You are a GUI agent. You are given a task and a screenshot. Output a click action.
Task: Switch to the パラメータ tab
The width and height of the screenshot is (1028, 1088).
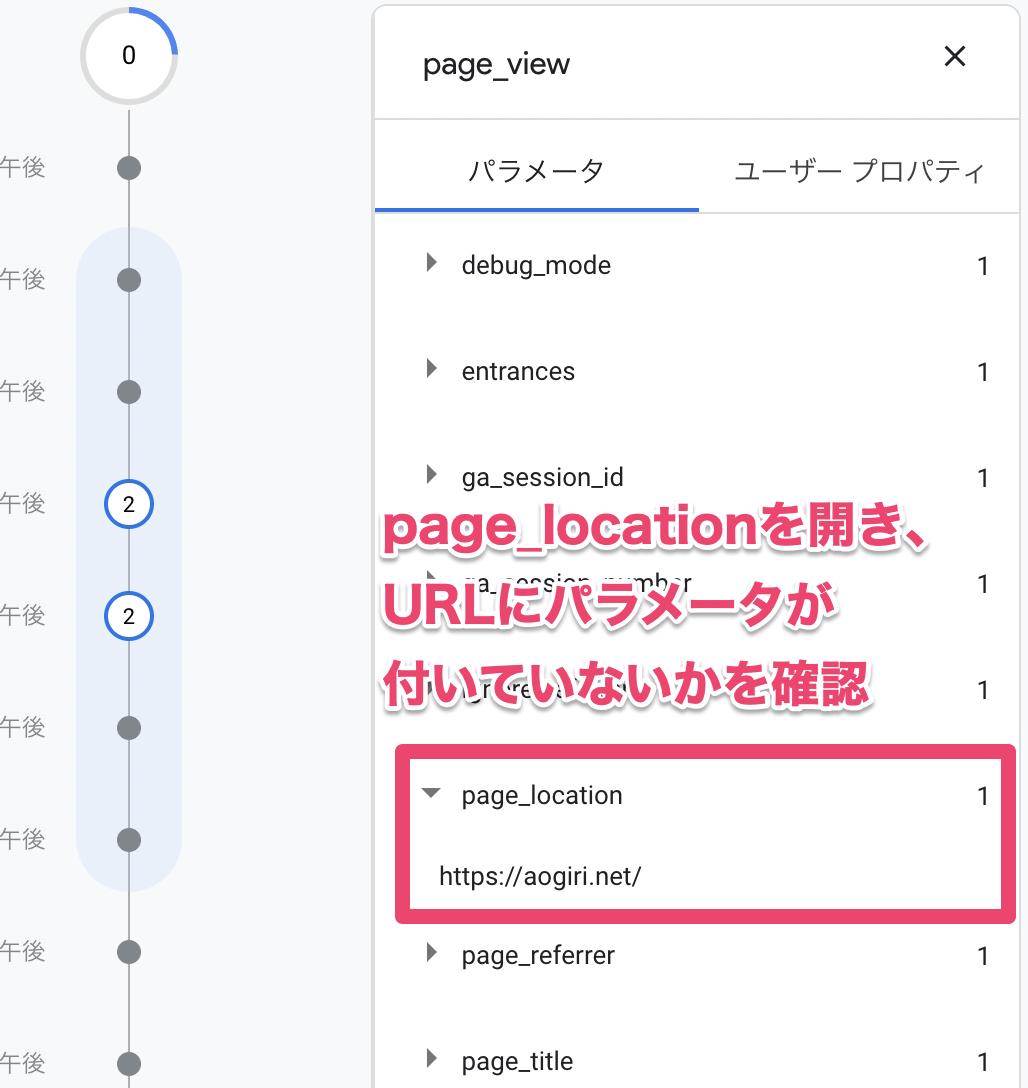[536, 171]
